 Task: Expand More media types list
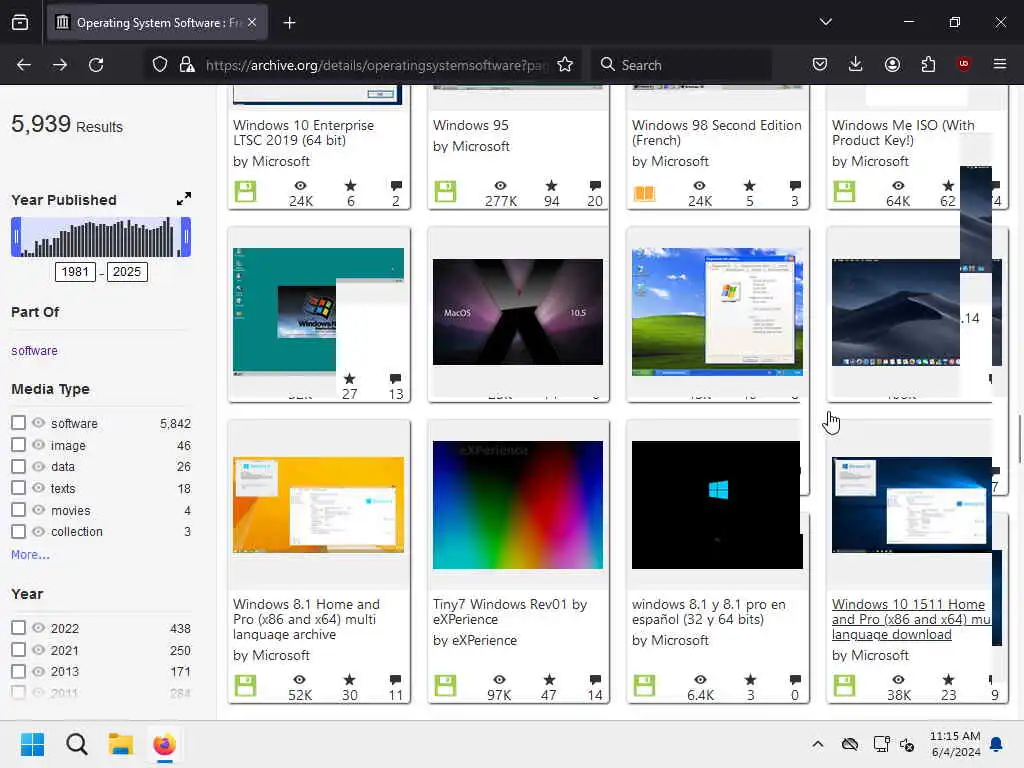click(x=30, y=554)
